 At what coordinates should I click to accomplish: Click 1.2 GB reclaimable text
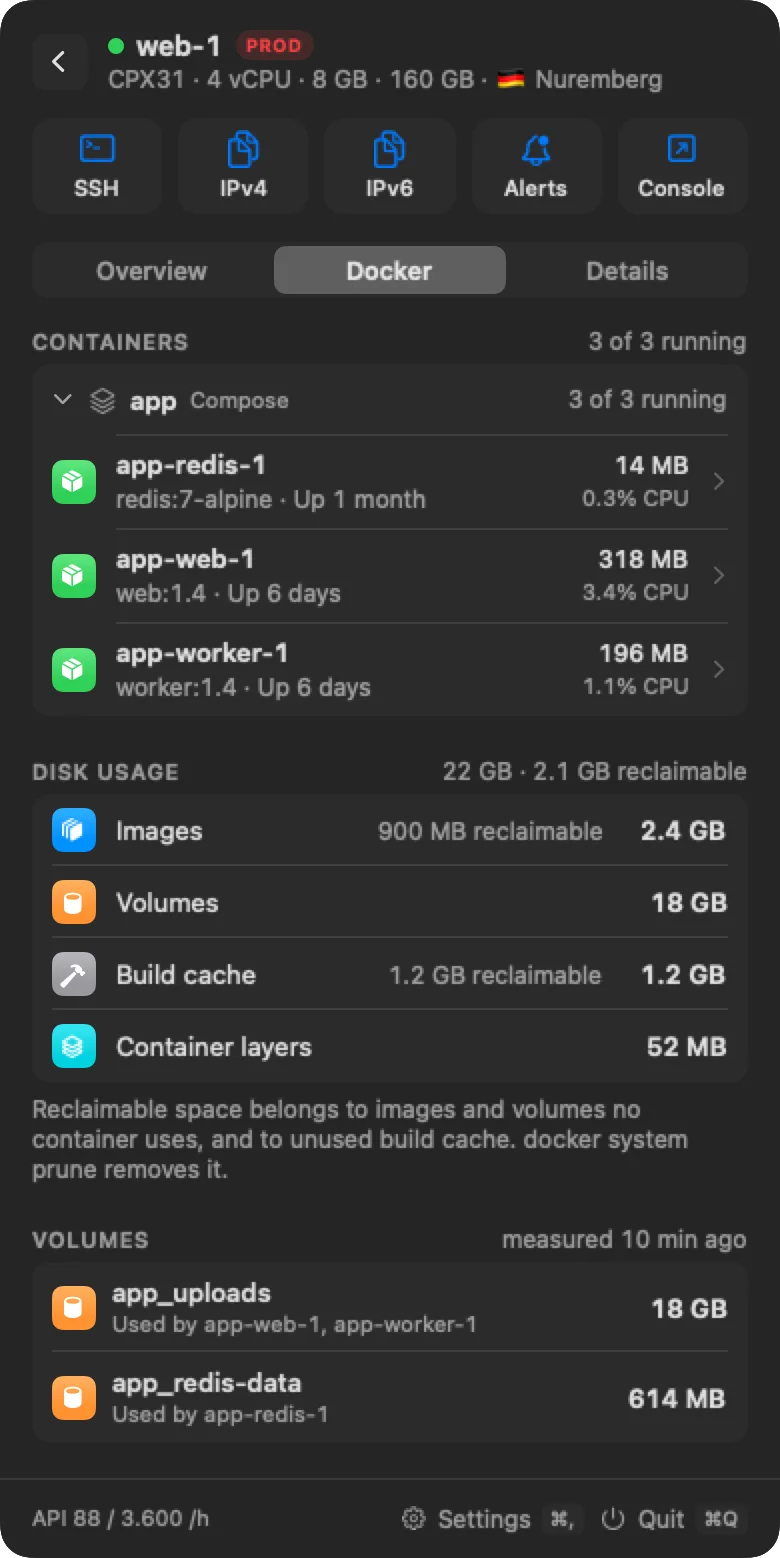[495, 975]
